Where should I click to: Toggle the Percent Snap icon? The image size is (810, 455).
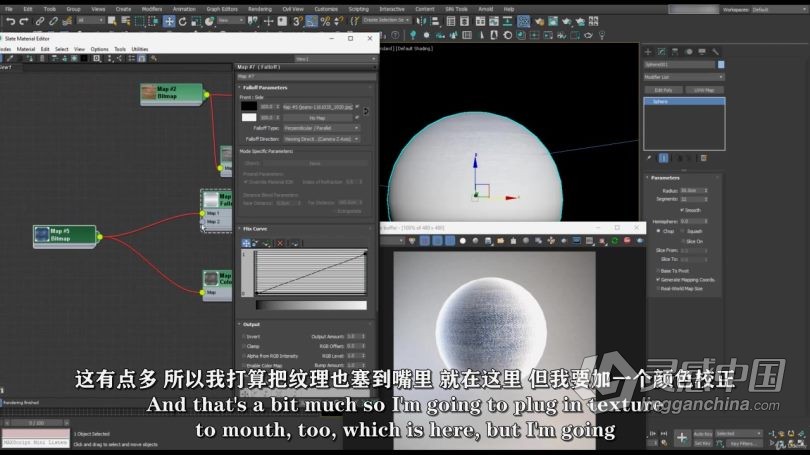click(x=325, y=21)
